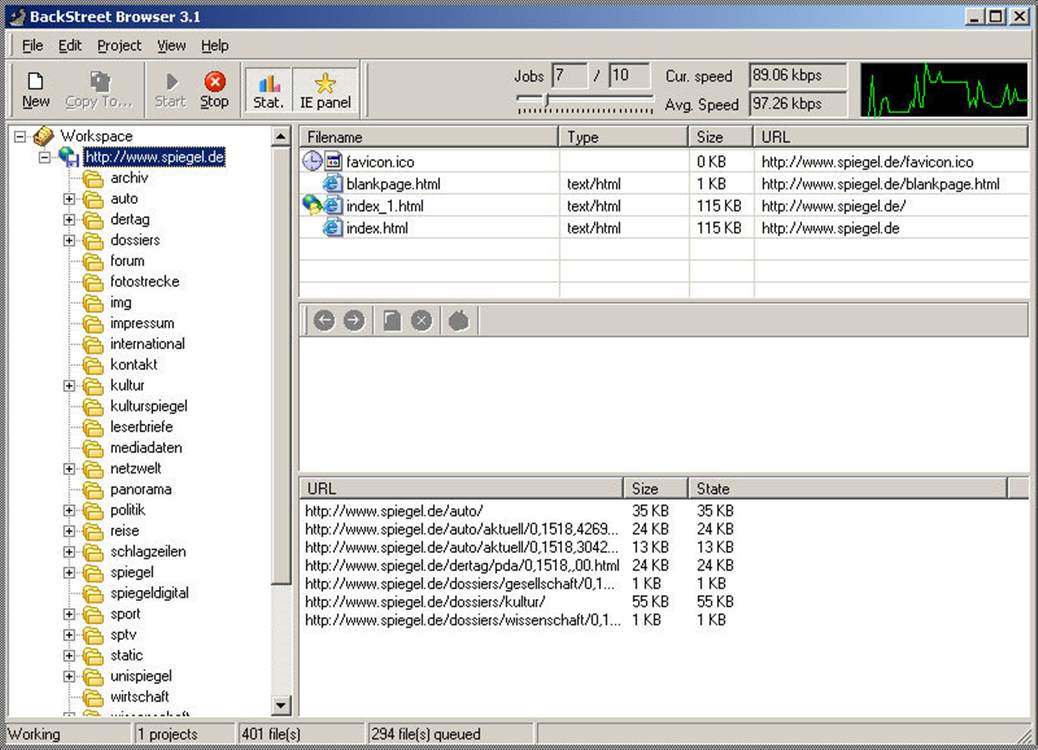This screenshot has width=1038, height=750.
Task: Go back in the preview browser toolbar
Action: 324,321
